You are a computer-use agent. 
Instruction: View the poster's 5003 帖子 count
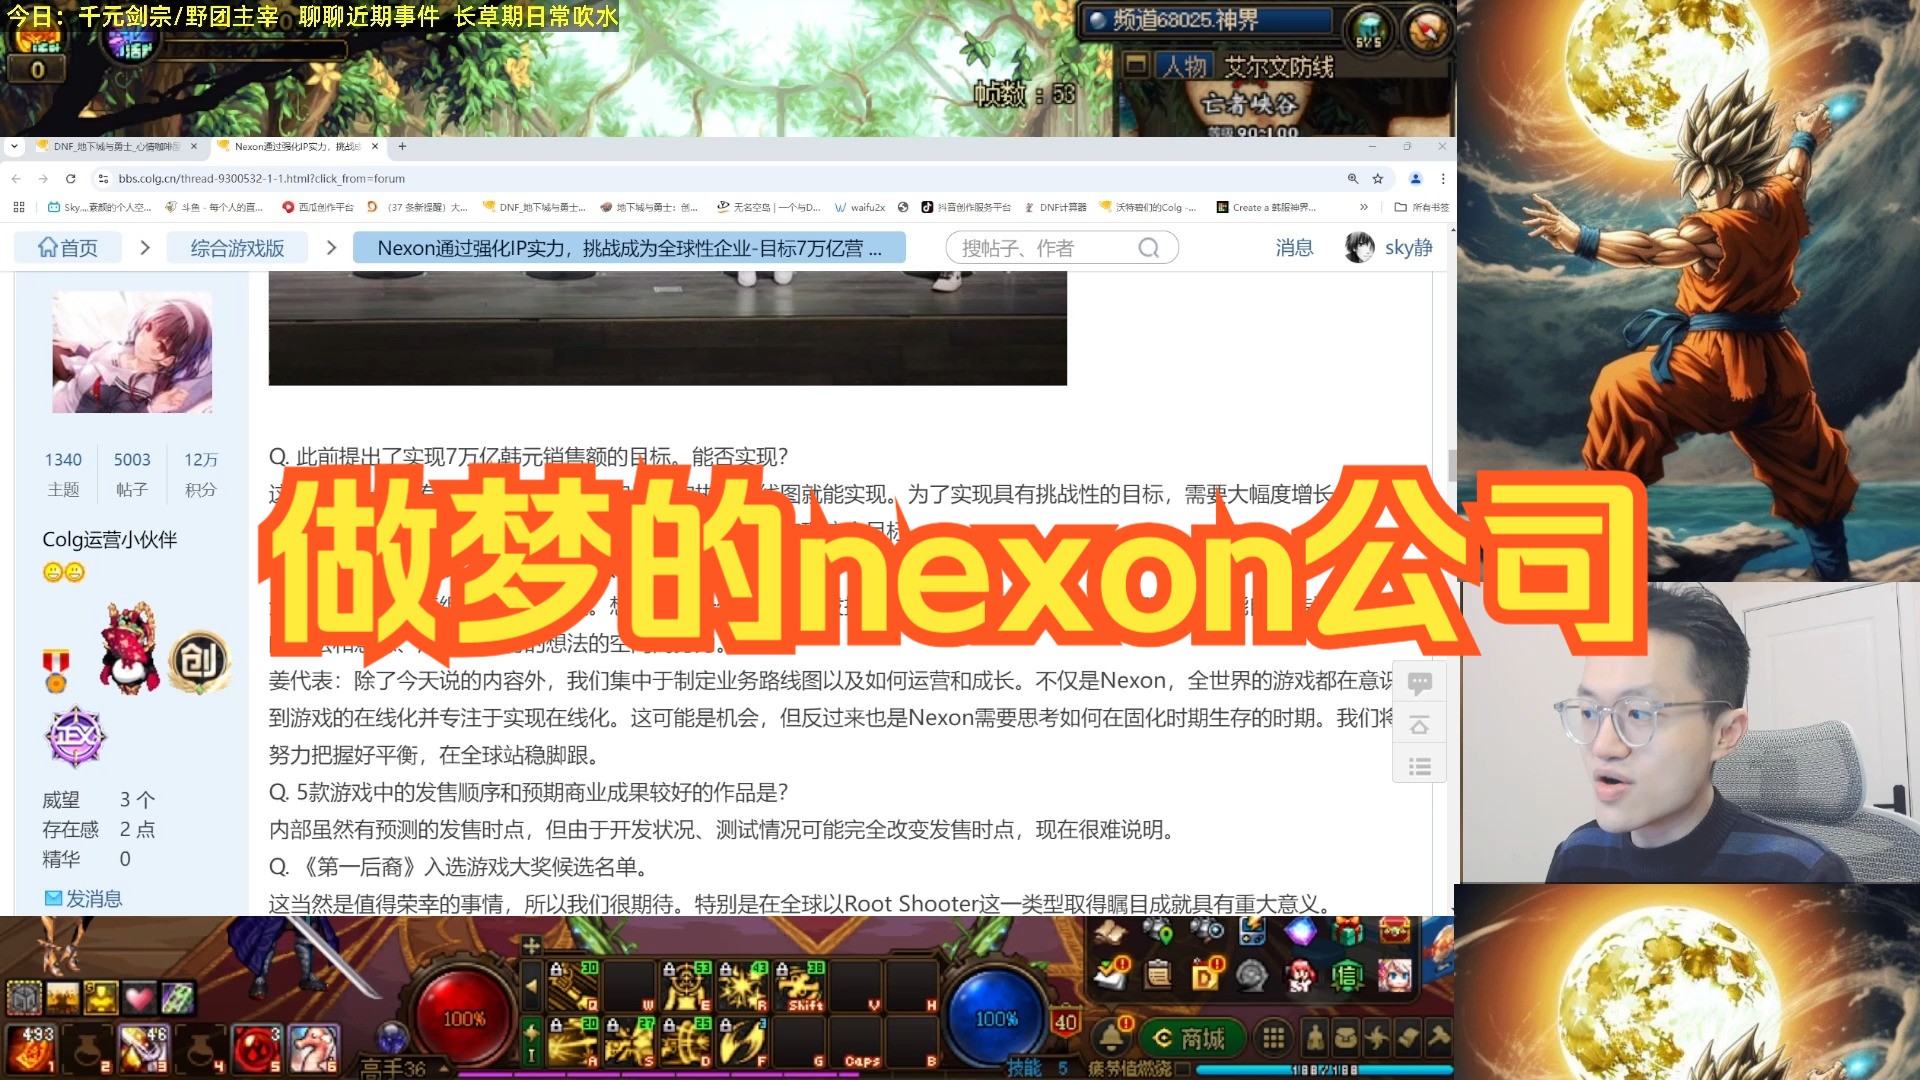132,473
